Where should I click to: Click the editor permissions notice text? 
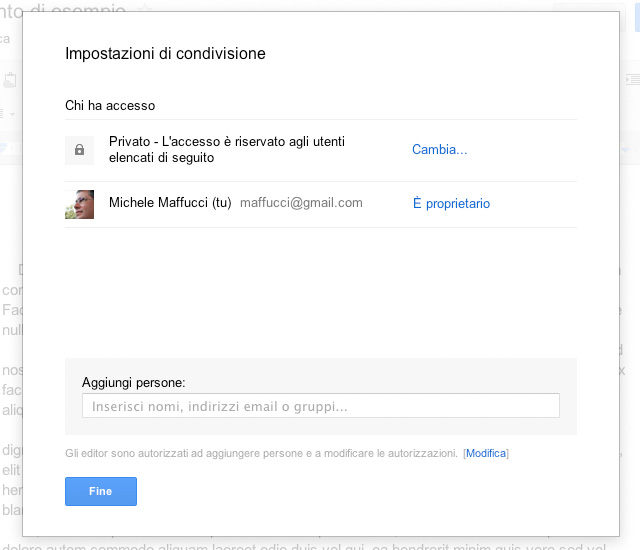[x=260, y=454]
